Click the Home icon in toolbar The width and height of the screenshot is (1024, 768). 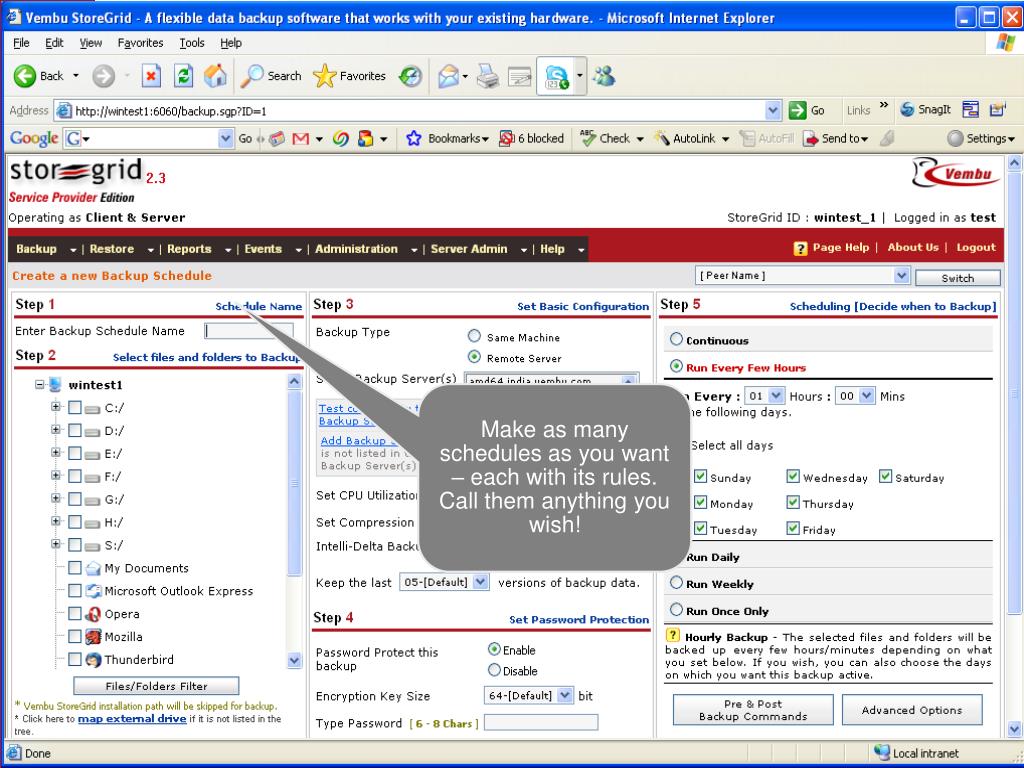[x=215, y=76]
